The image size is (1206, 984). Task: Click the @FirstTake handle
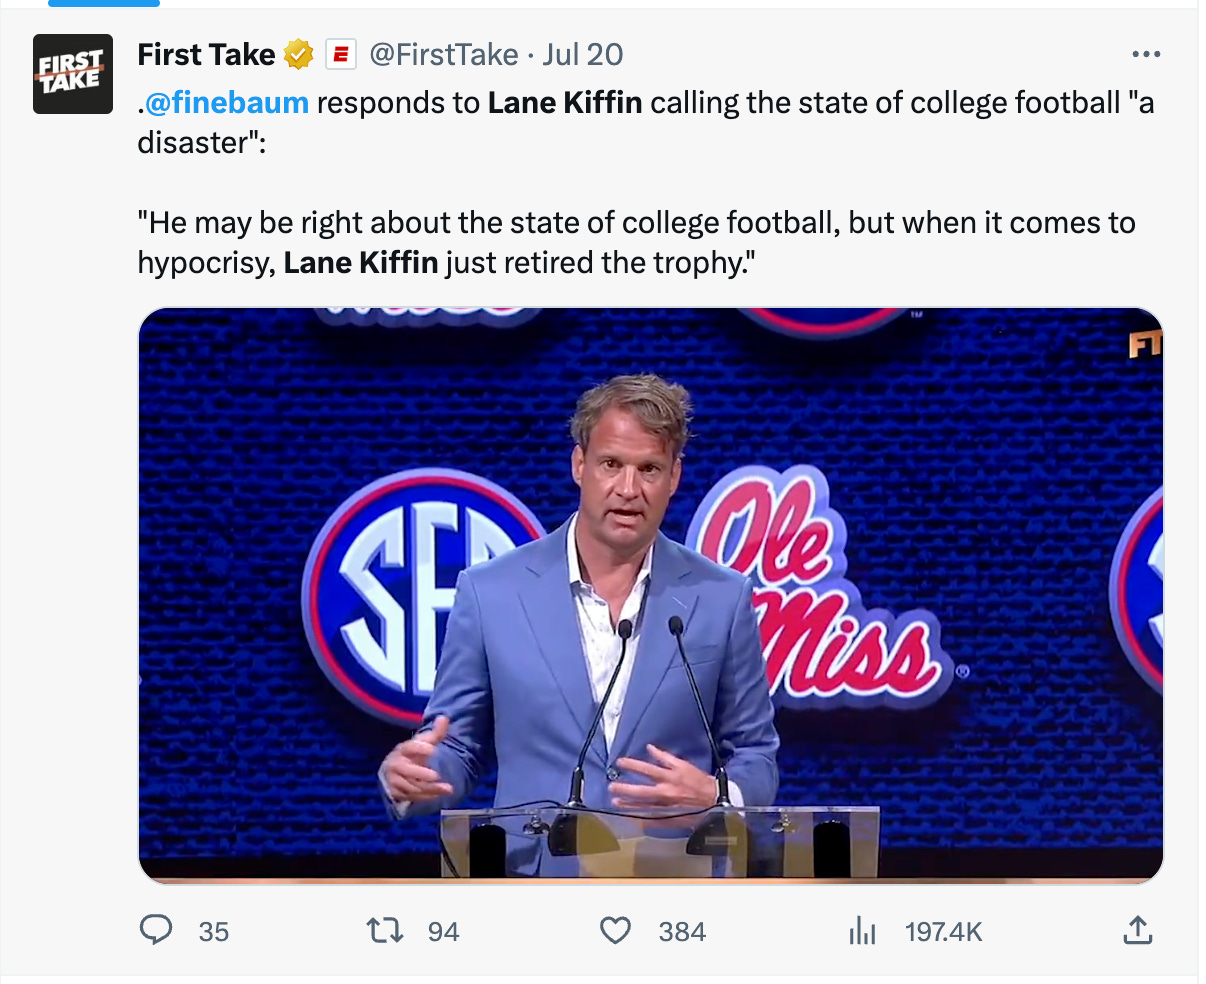pyautogui.click(x=444, y=54)
